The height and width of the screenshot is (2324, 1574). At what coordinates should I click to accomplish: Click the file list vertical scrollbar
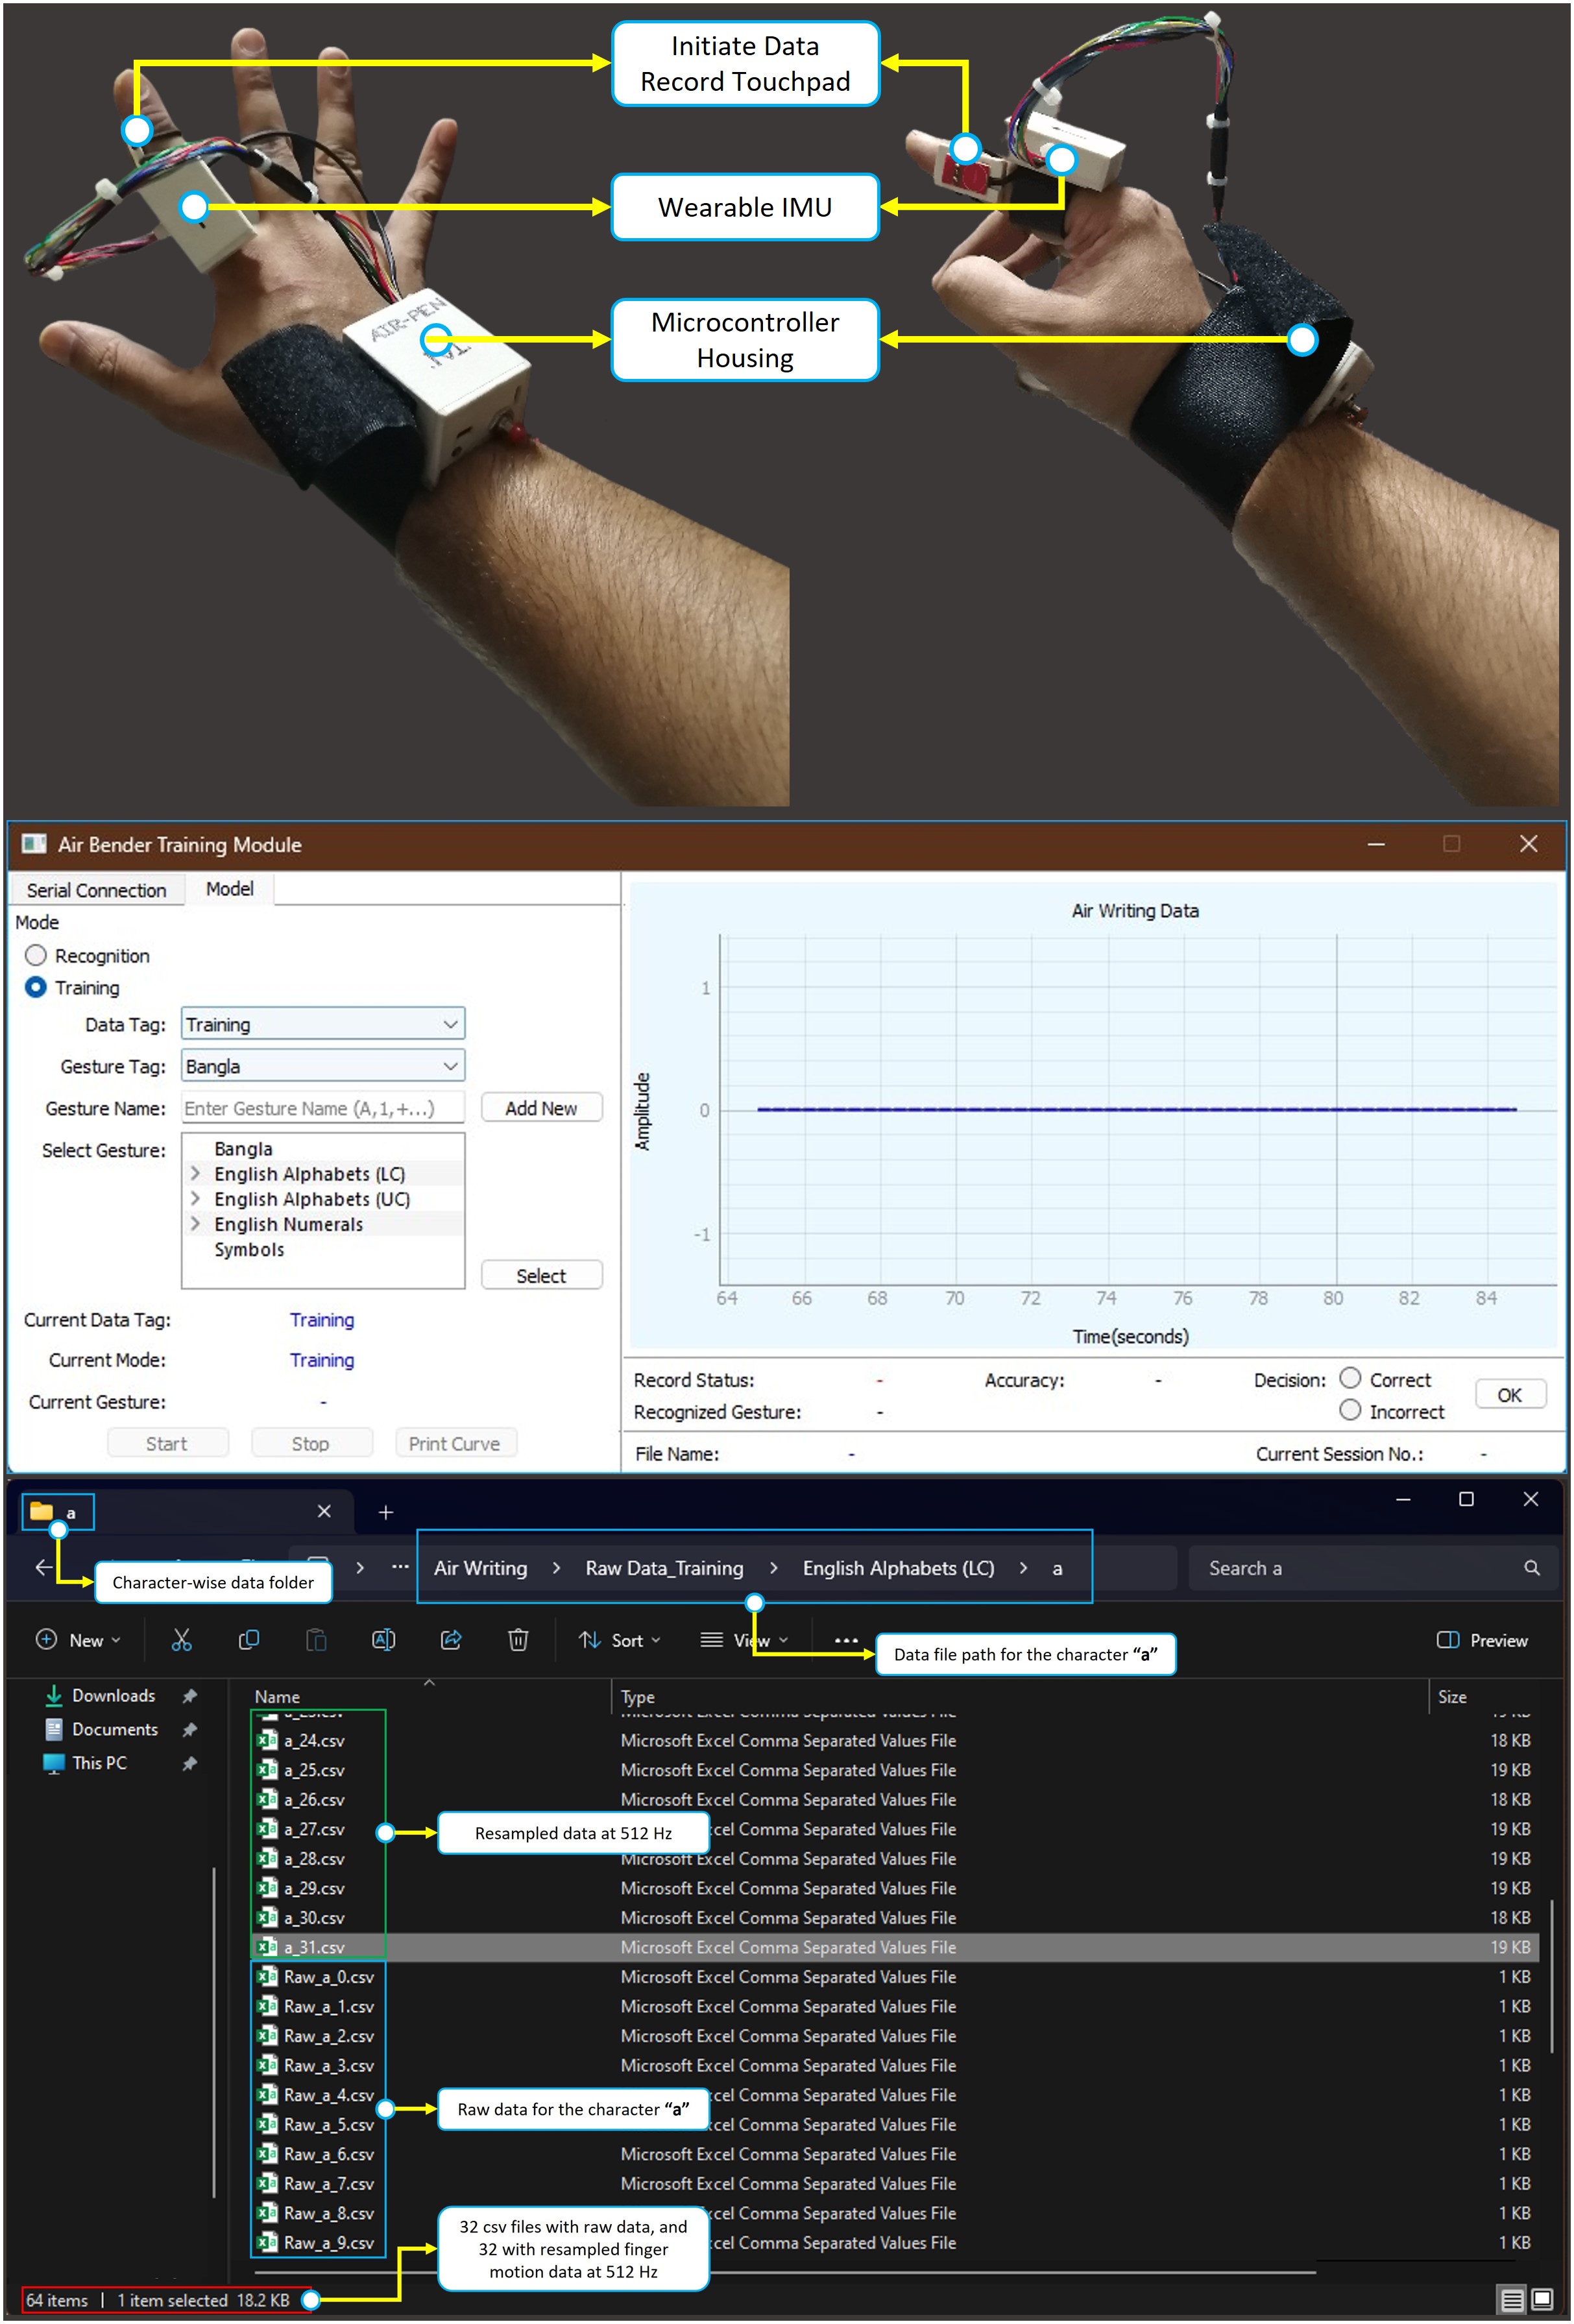coord(1551,1975)
